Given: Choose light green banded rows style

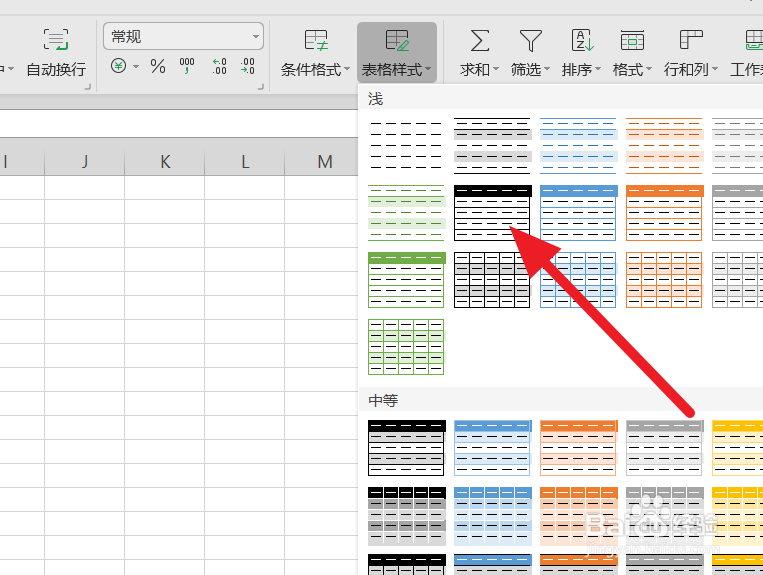Looking at the screenshot, I should [406, 213].
